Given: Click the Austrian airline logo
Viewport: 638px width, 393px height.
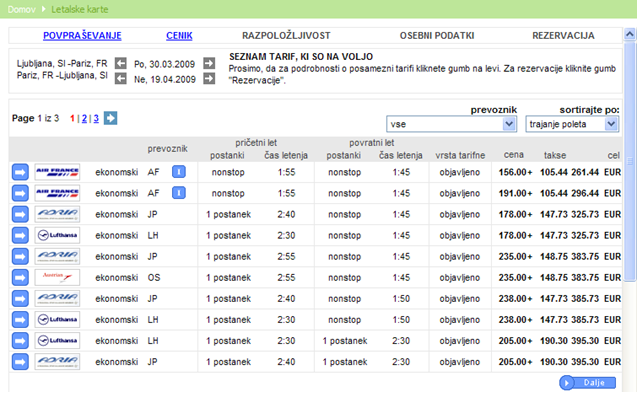Looking at the screenshot, I should (x=57, y=277).
